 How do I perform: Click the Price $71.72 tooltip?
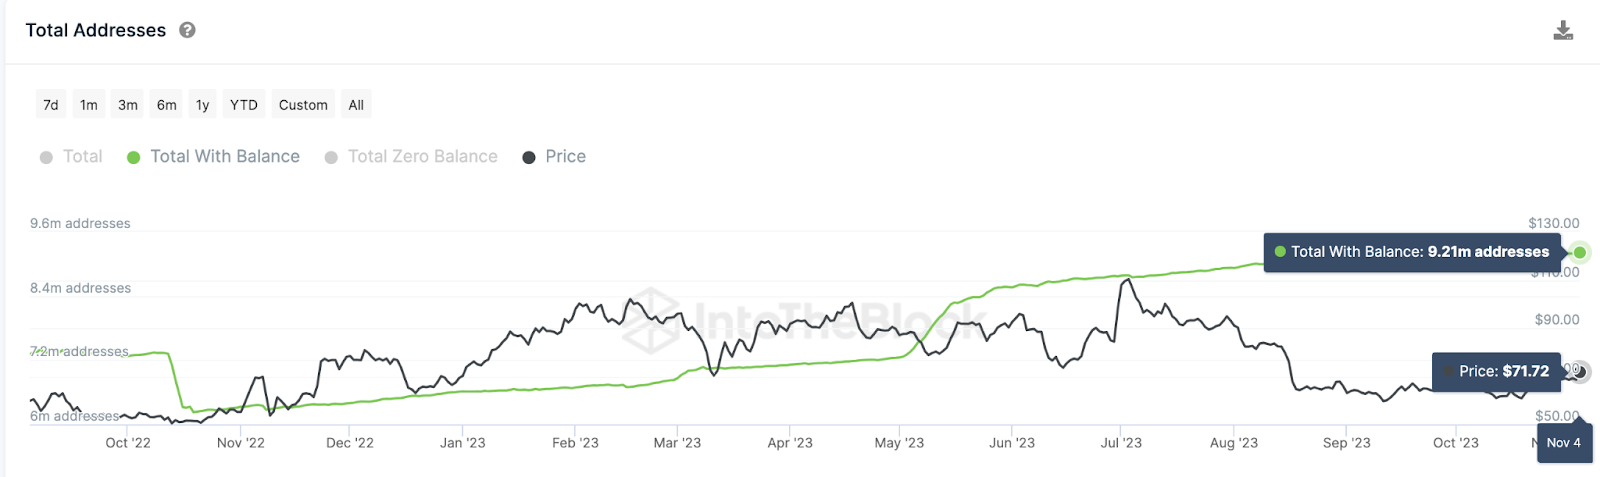1496,371
